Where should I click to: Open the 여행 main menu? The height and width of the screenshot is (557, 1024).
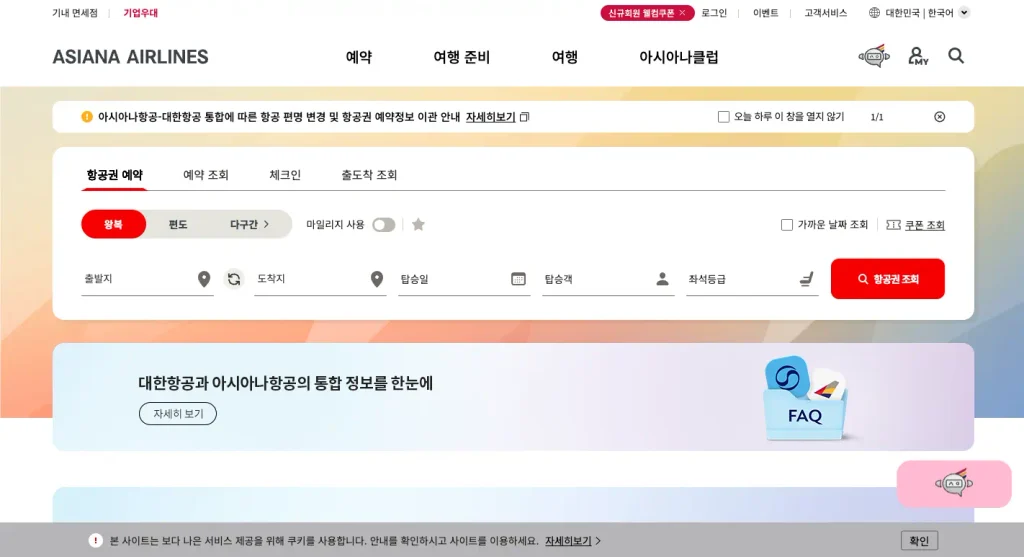(564, 57)
